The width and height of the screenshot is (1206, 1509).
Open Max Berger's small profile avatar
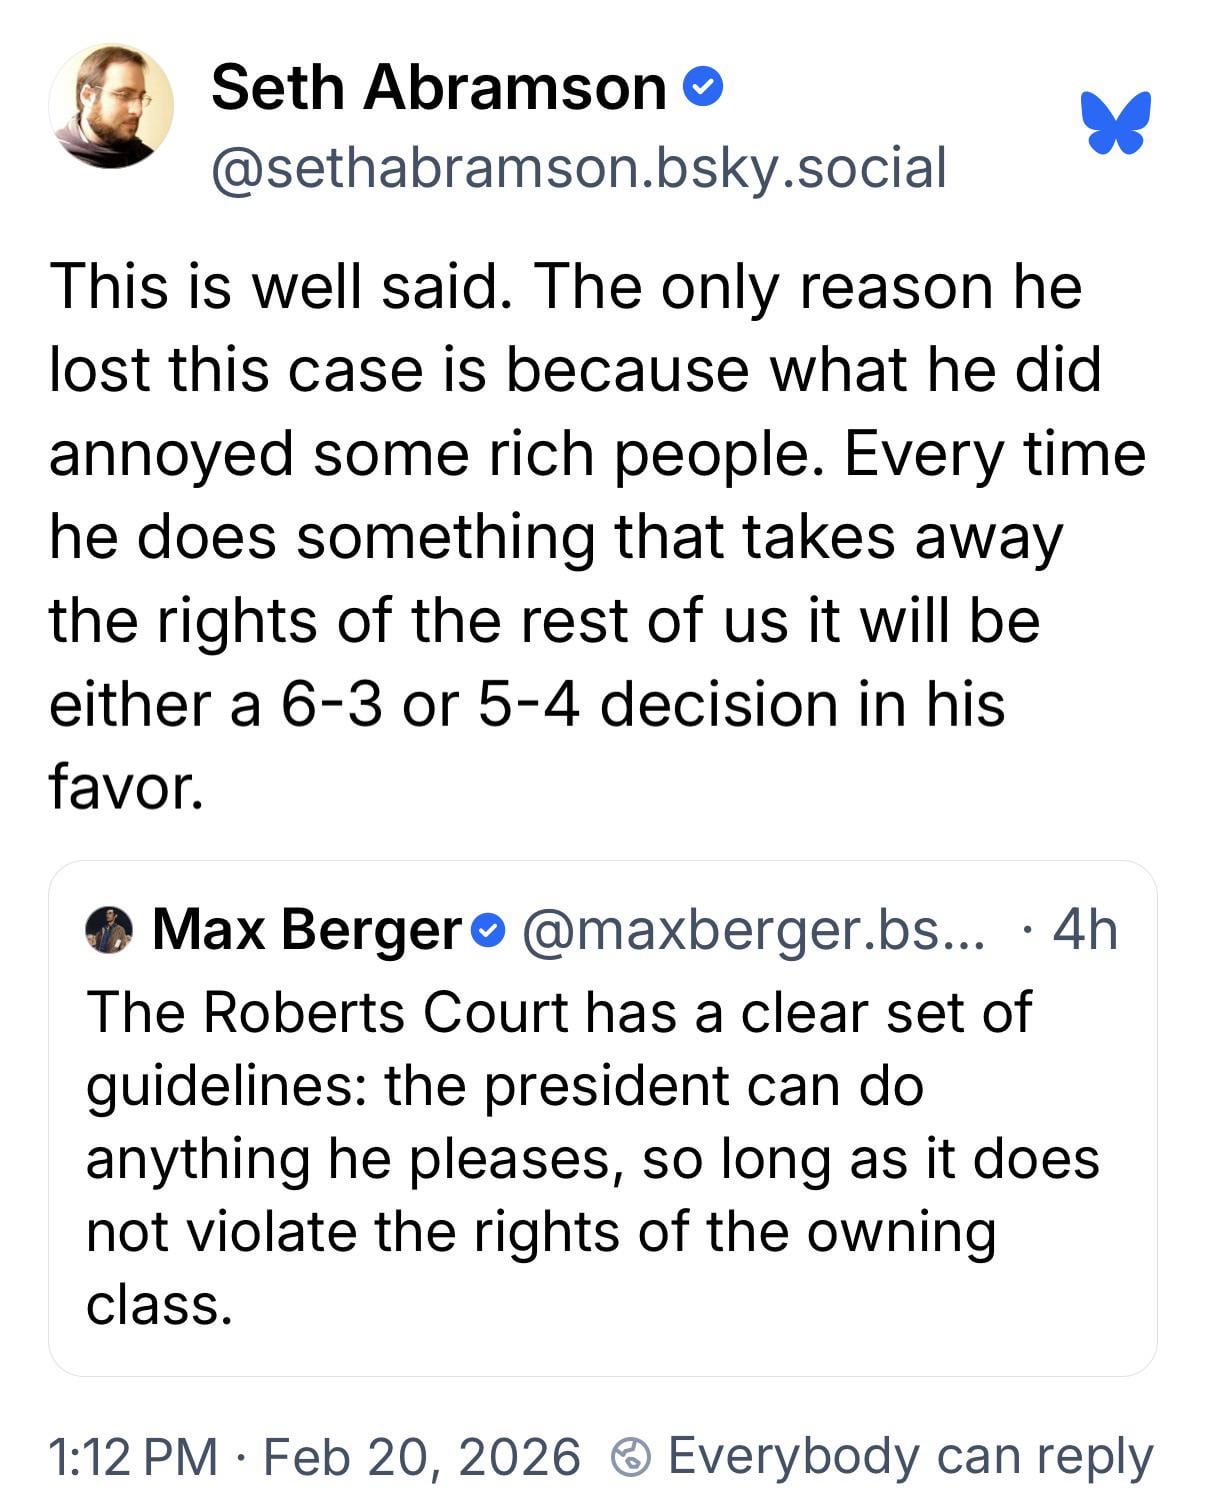pos(109,930)
